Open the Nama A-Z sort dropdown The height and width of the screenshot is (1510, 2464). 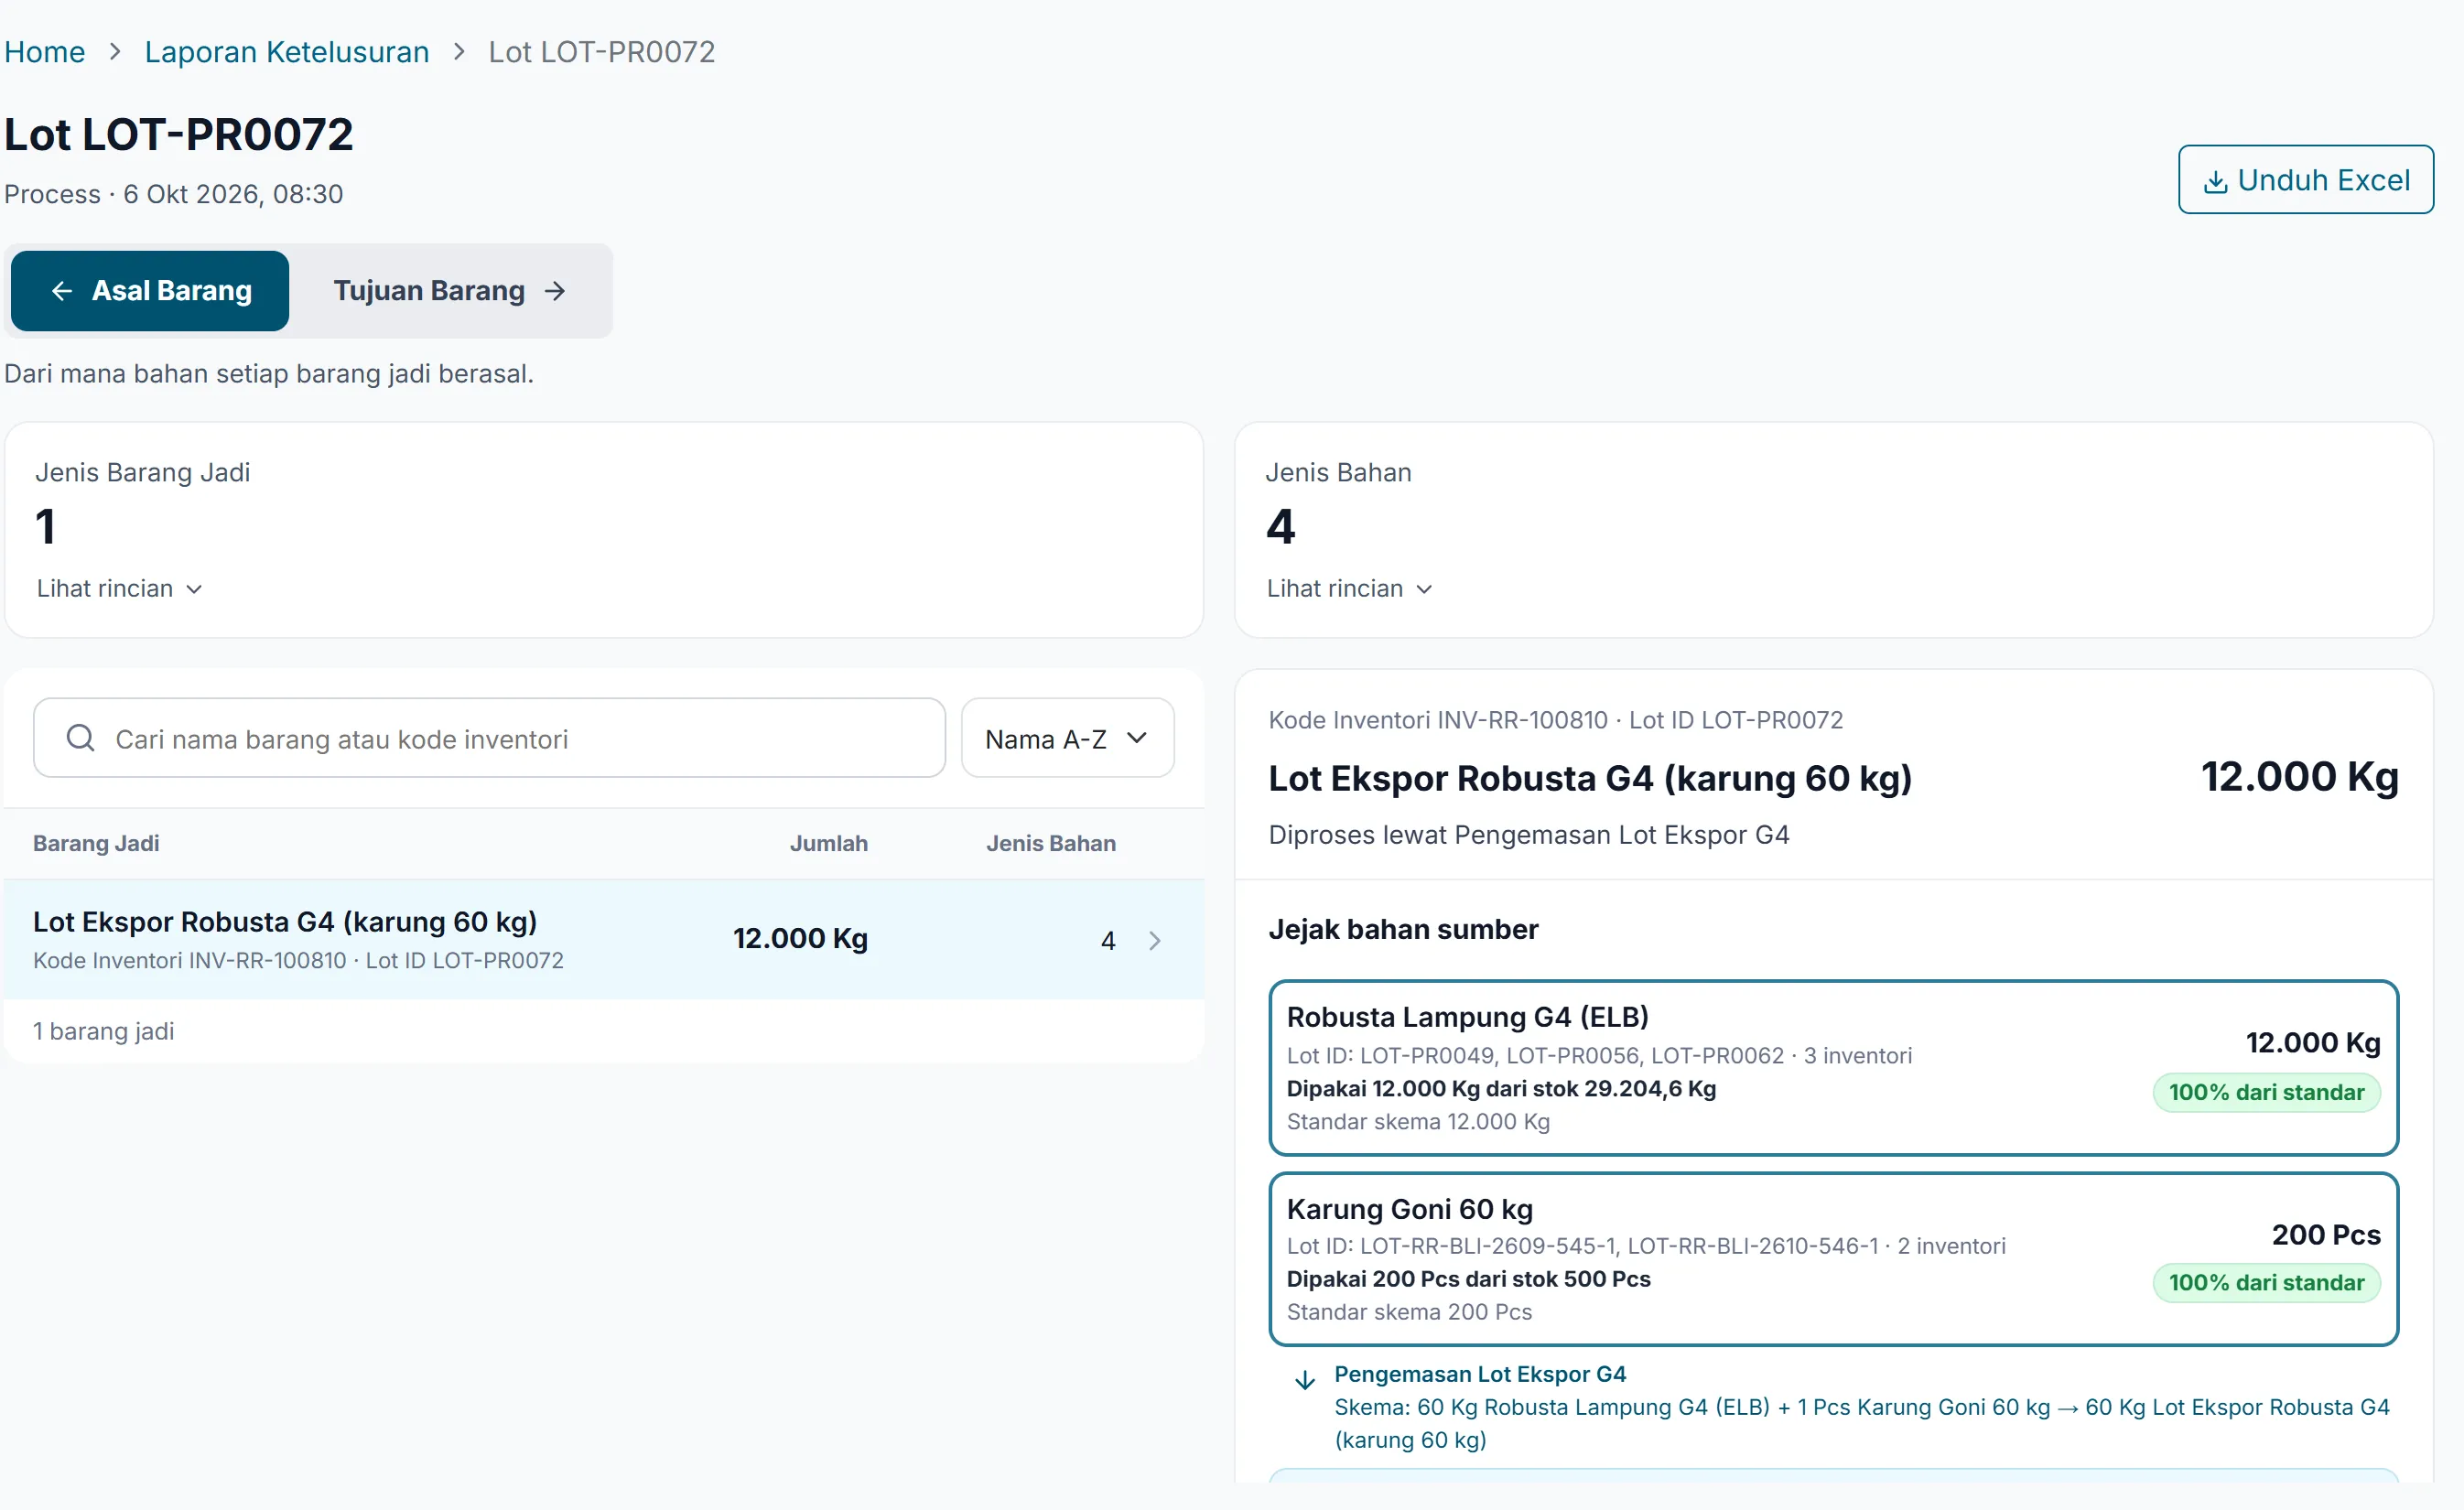(x=1067, y=738)
